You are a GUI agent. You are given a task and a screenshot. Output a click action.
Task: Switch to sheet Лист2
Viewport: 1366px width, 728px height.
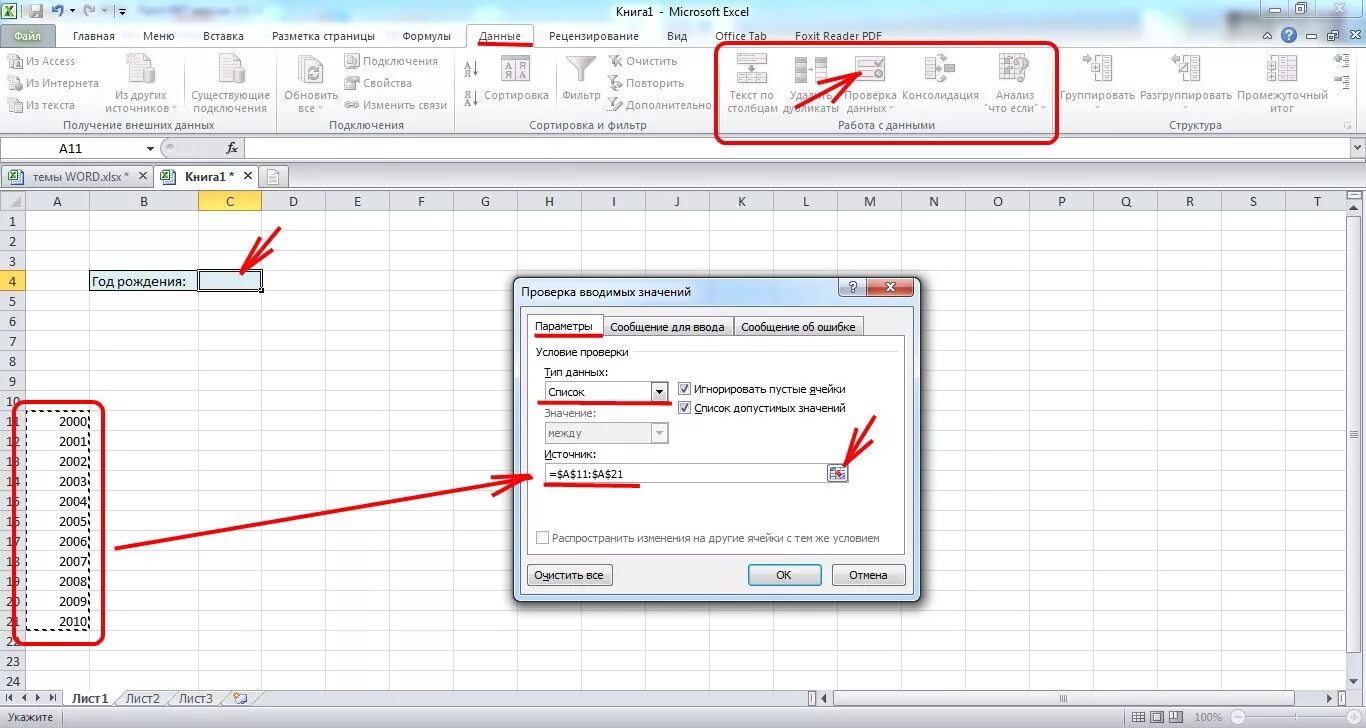click(x=143, y=699)
